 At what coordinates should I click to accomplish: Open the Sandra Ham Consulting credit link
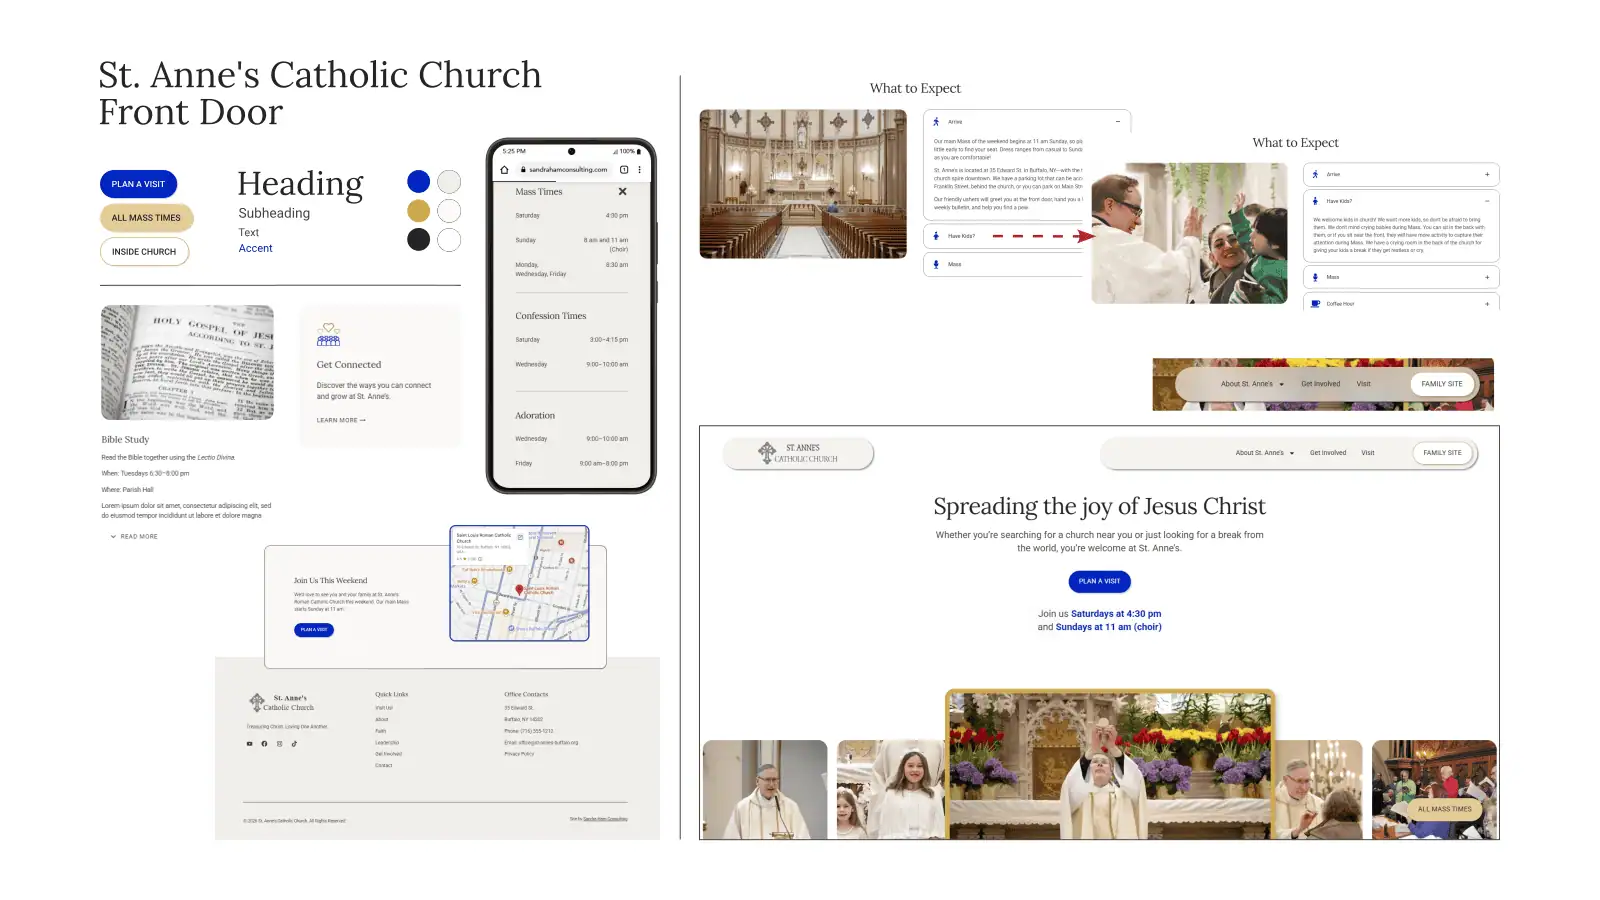point(605,819)
